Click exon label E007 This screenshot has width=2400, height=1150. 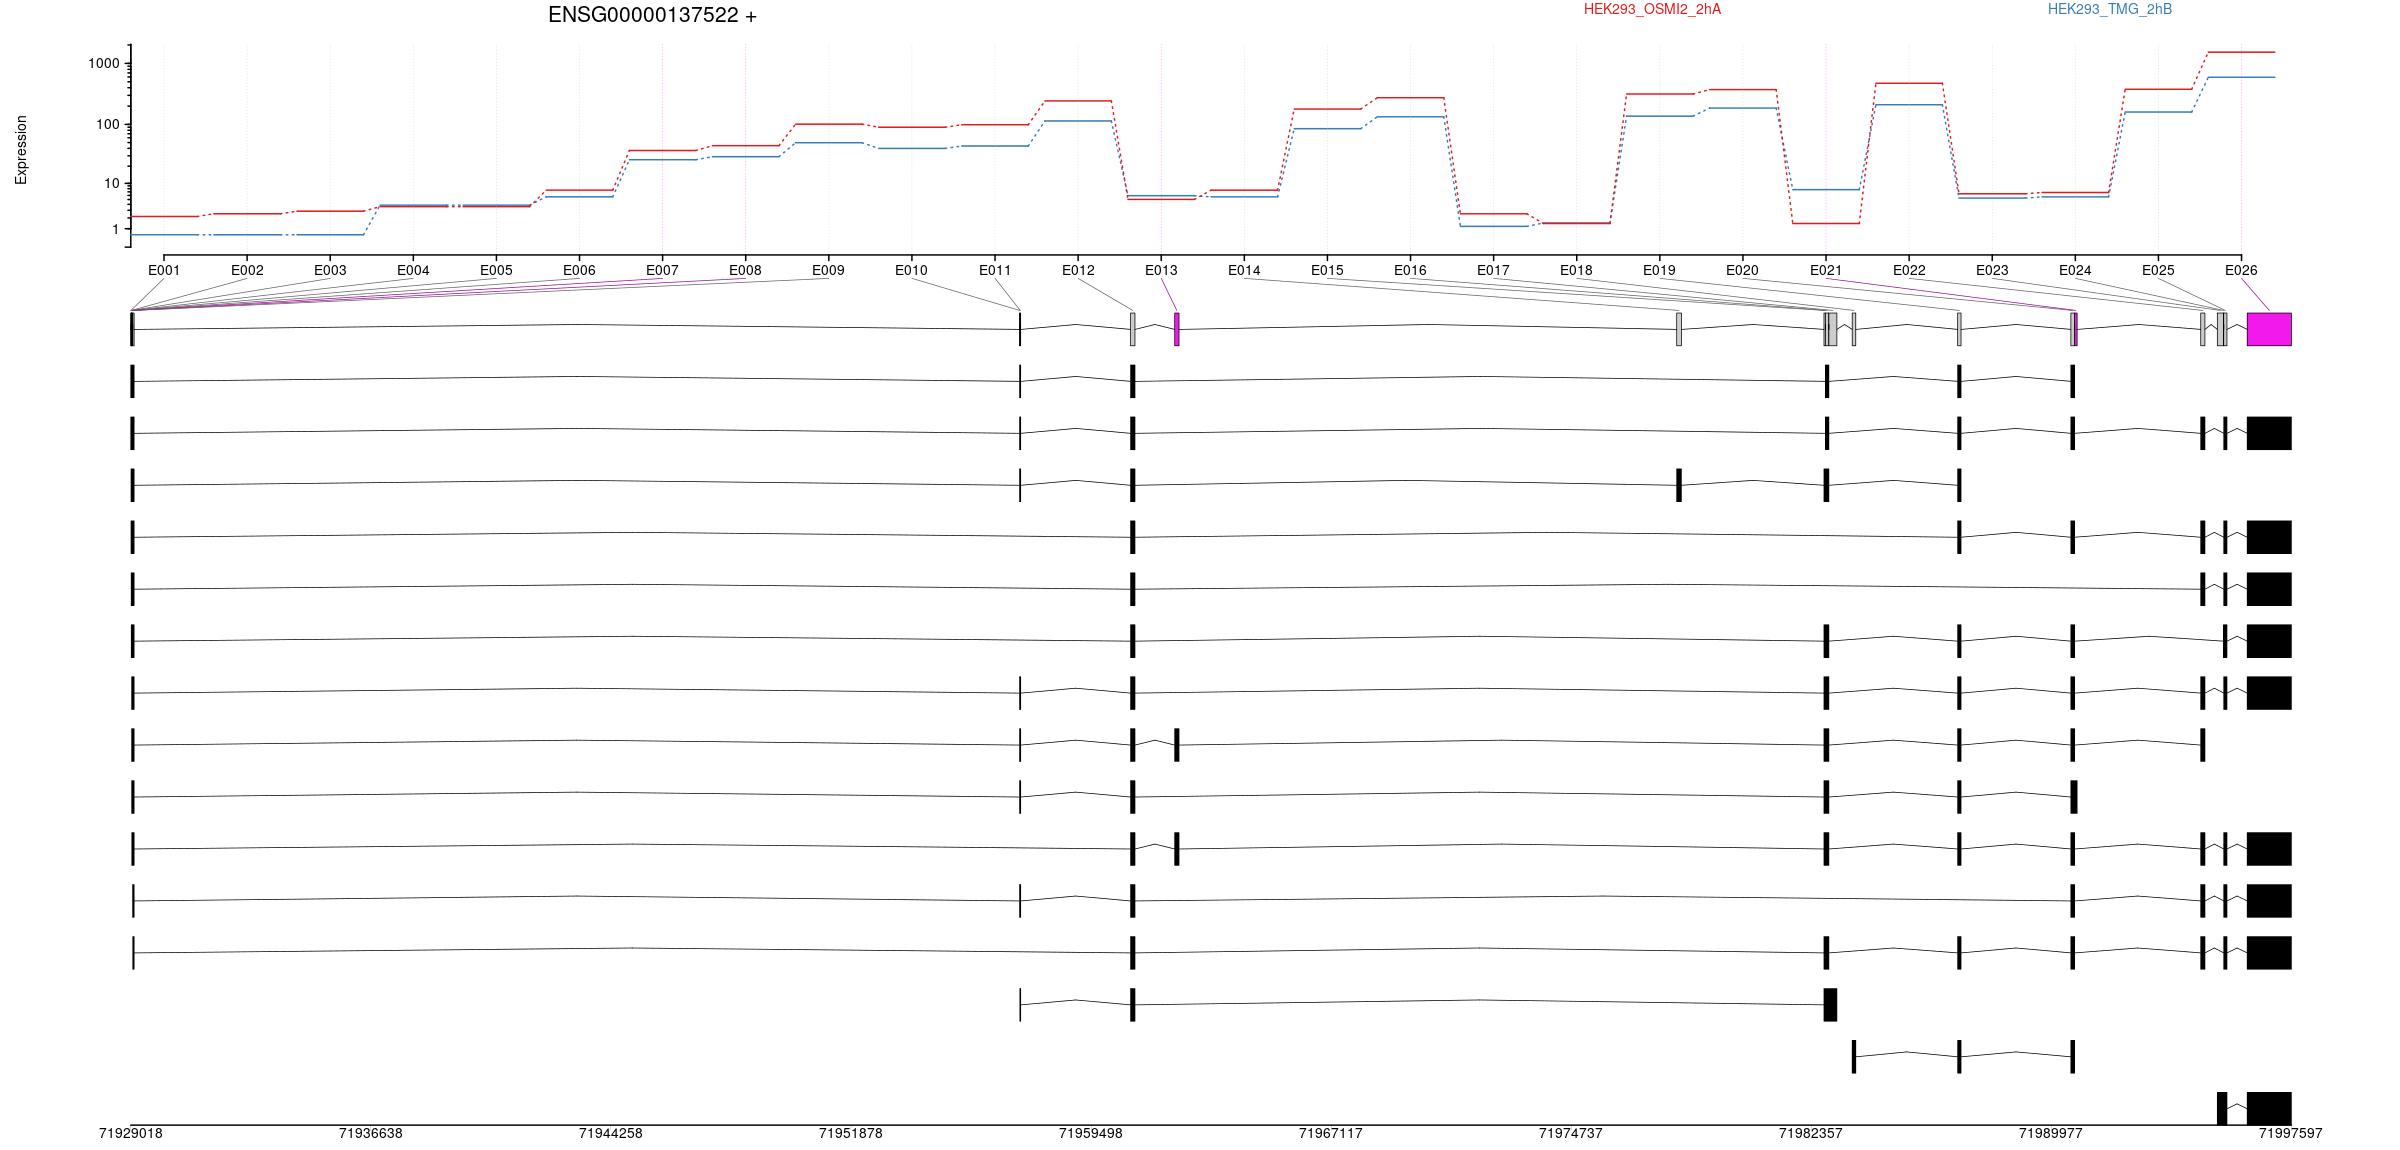click(662, 270)
